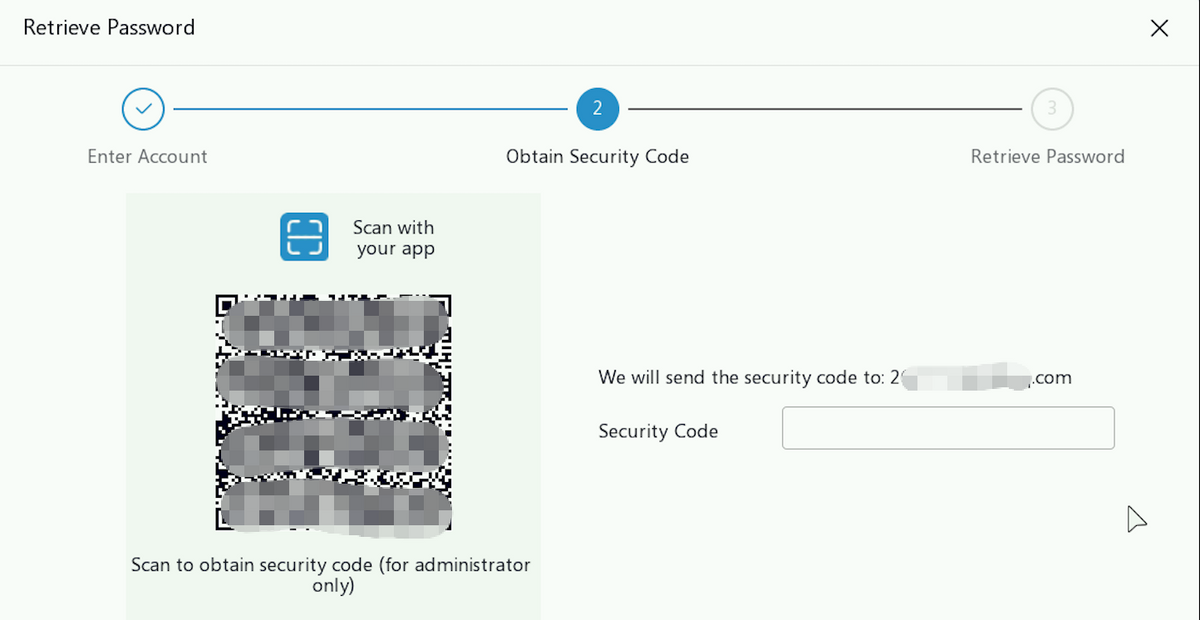Click the Scan with your app text

coord(395,238)
